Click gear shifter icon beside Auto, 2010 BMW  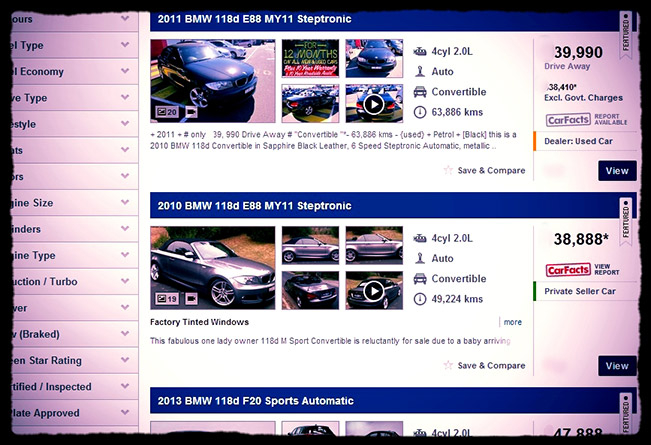(x=420, y=258)
